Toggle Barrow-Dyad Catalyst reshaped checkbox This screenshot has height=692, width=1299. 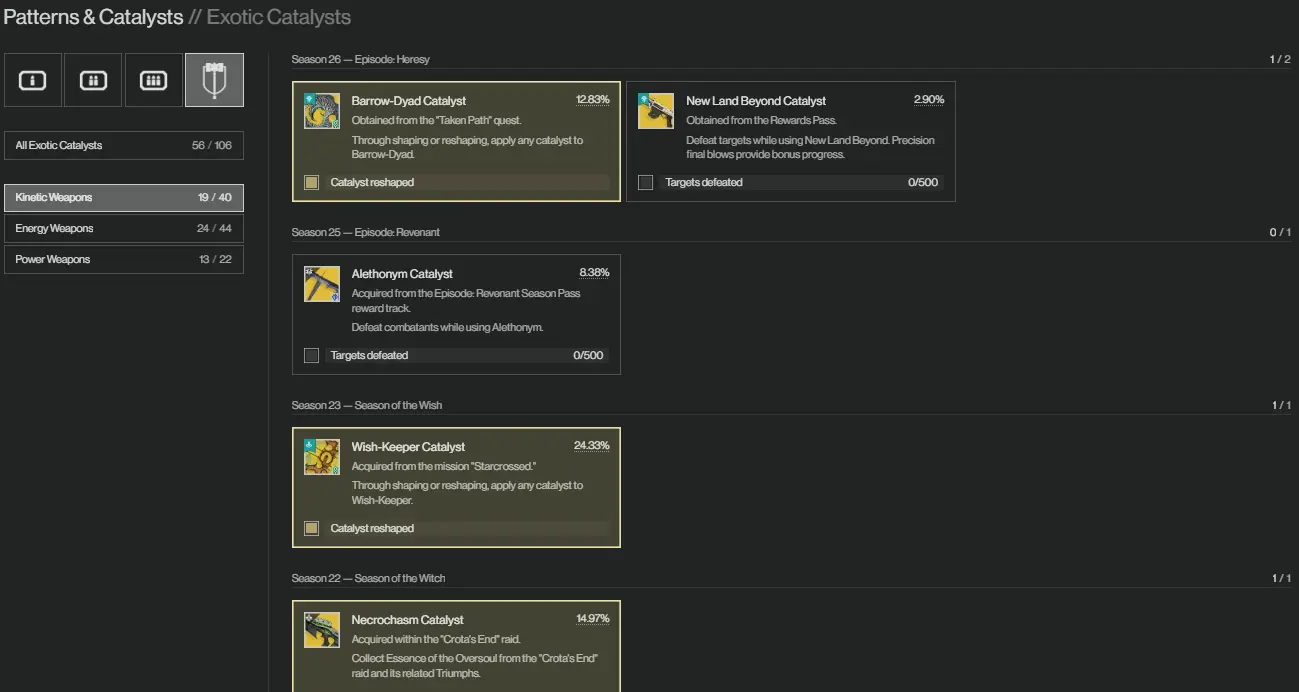[x=312, y=182]
